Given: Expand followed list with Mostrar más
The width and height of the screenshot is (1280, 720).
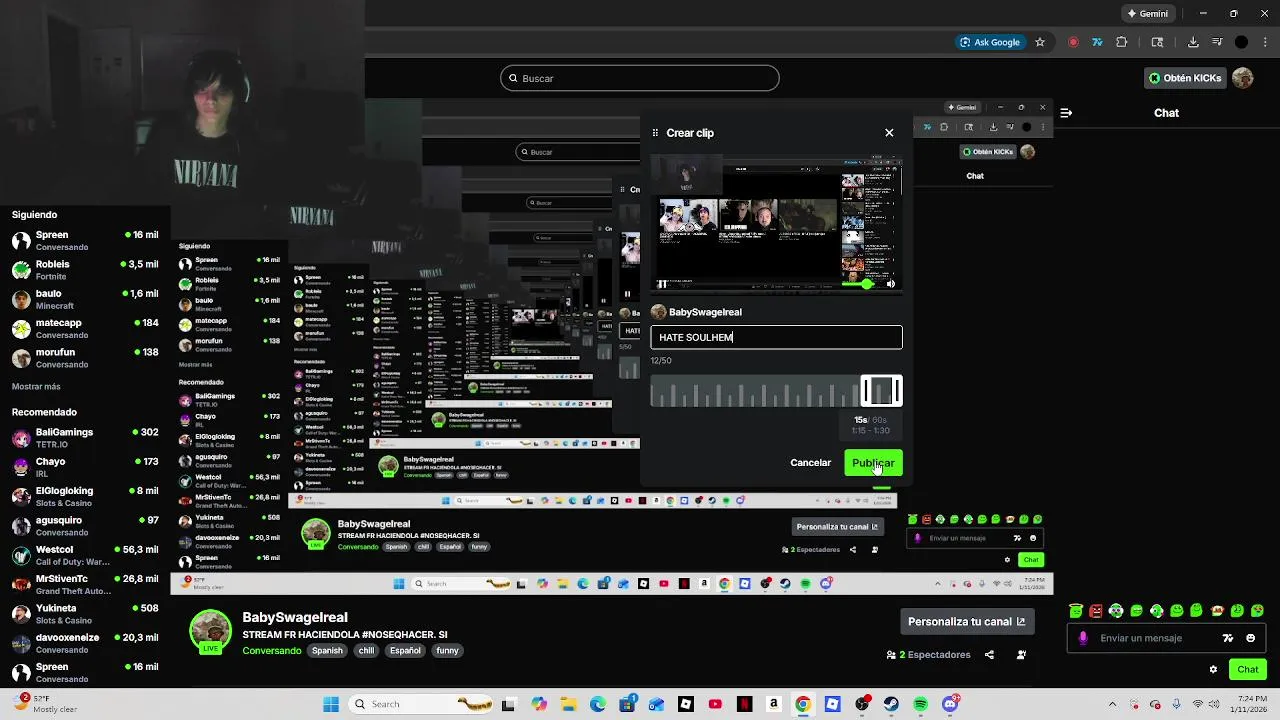Looking at the screenshot, I should click(36, 387).
